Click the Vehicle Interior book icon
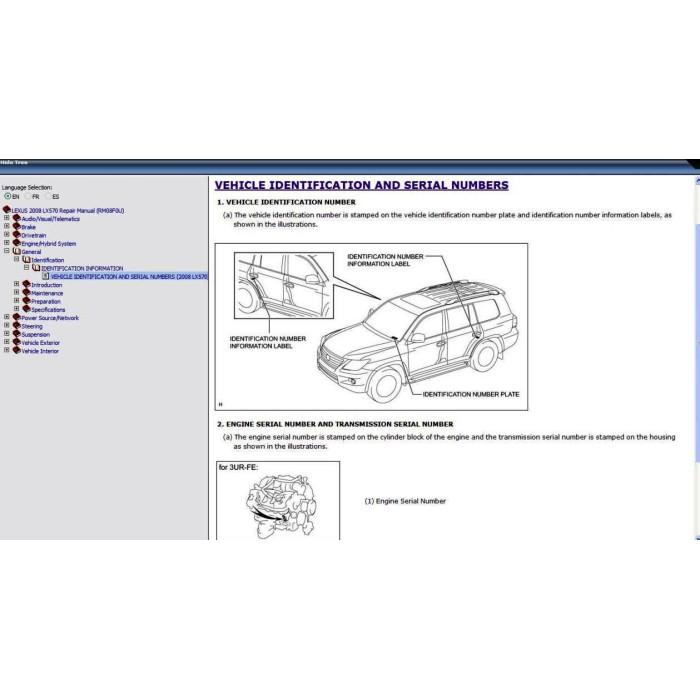Viewport: 700px width, 700px height. coord(17,350)
